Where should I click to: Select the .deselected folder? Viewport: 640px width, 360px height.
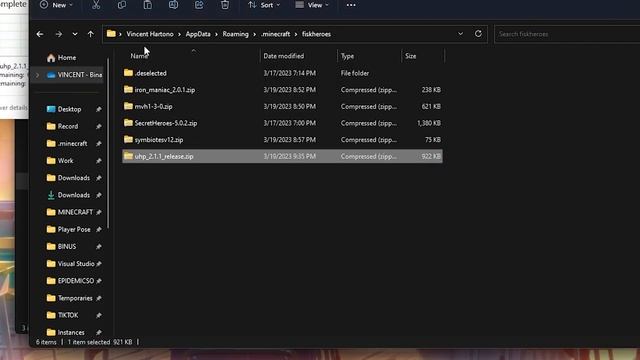pos(282,73)
